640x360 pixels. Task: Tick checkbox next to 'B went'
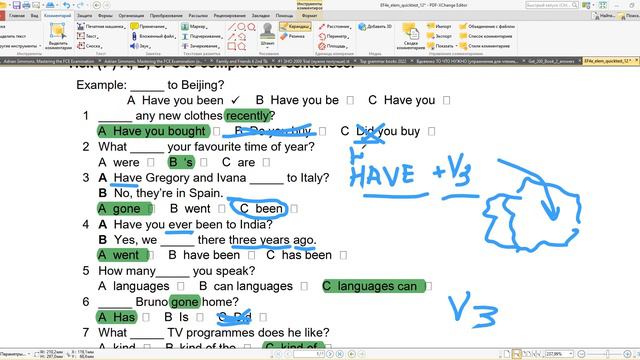tap(222, 209)
